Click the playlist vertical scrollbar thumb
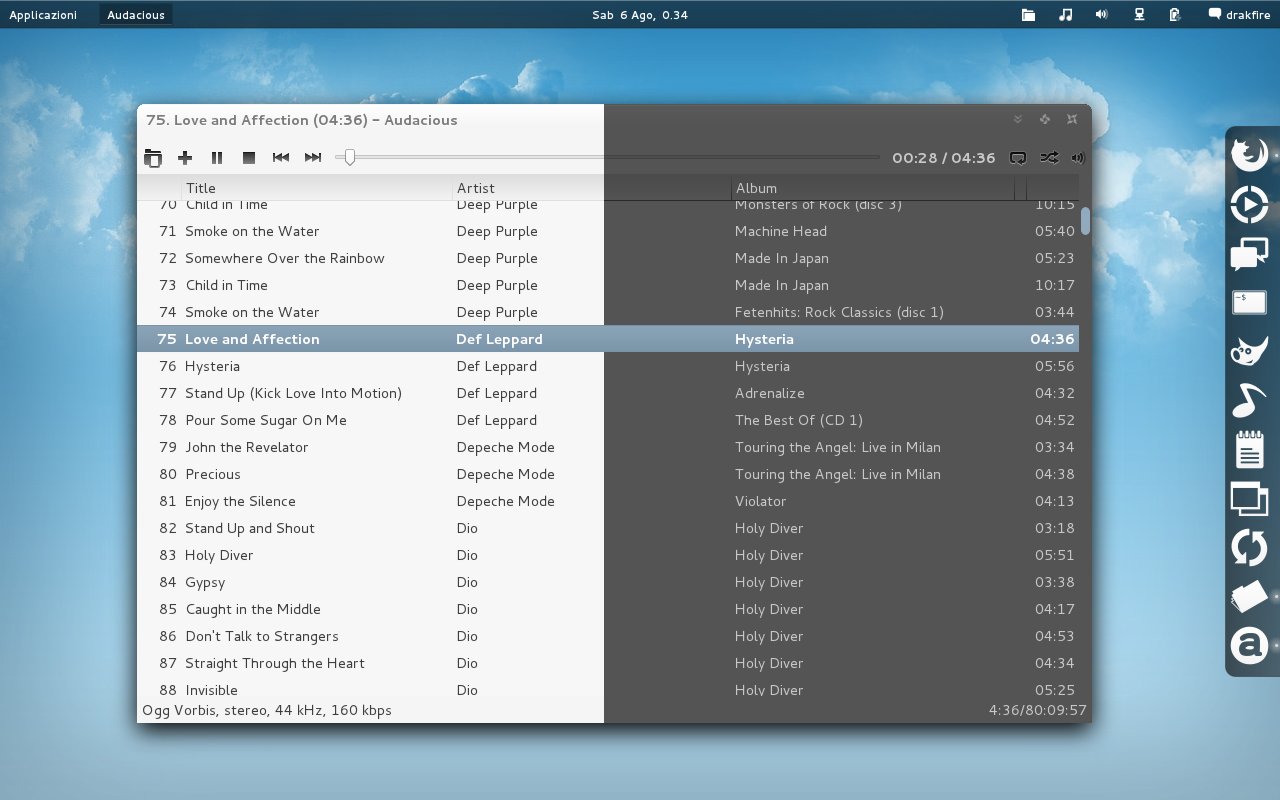 1085,221
